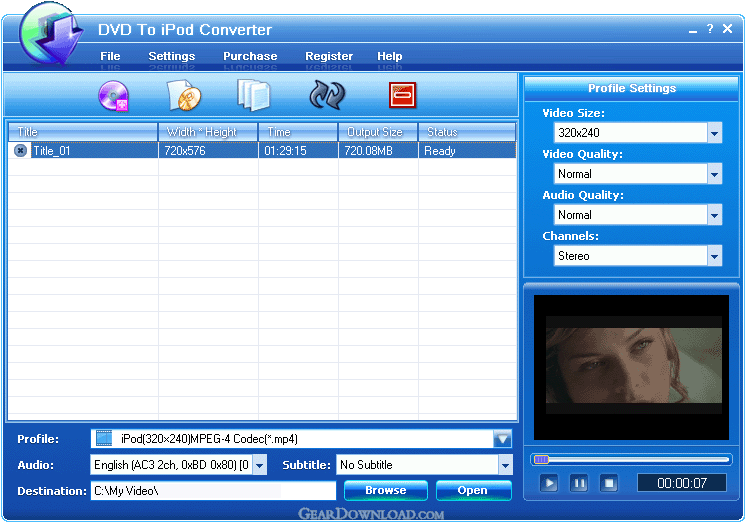Click the question mark help icon

click(x=709, y=29)
